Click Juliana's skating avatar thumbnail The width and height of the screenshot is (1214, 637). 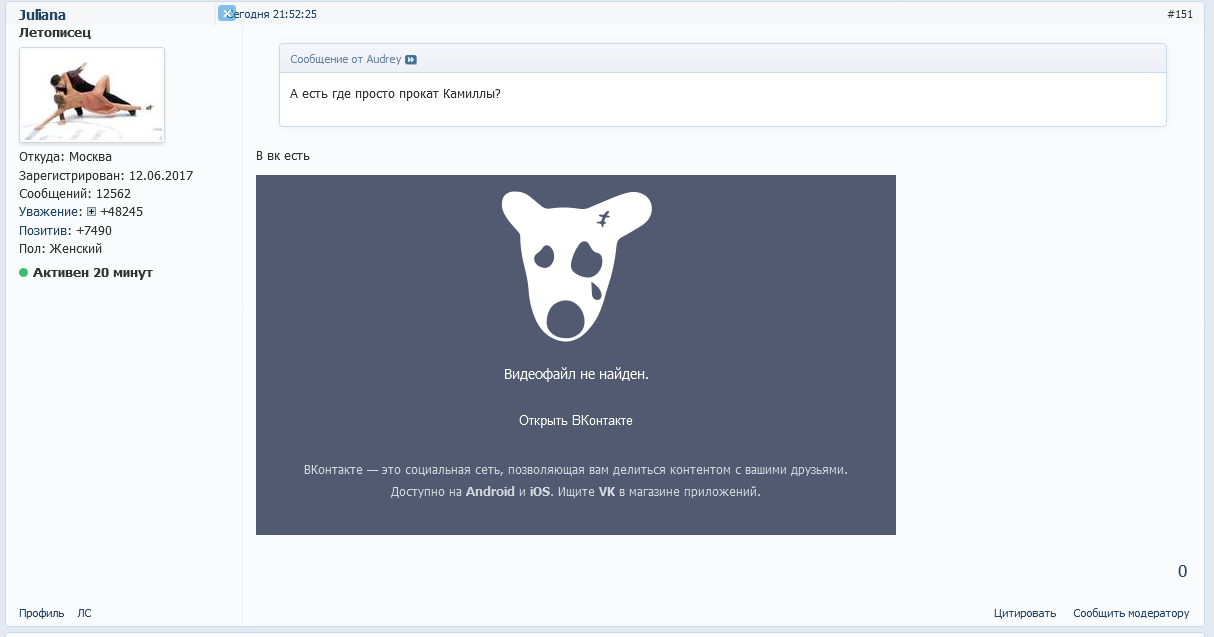92,95
